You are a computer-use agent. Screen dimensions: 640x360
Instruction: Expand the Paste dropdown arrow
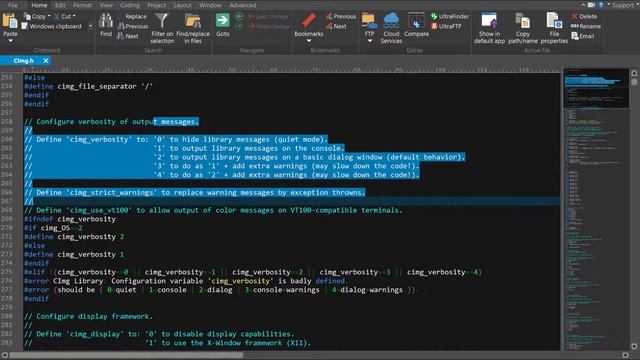coord(10,41)
